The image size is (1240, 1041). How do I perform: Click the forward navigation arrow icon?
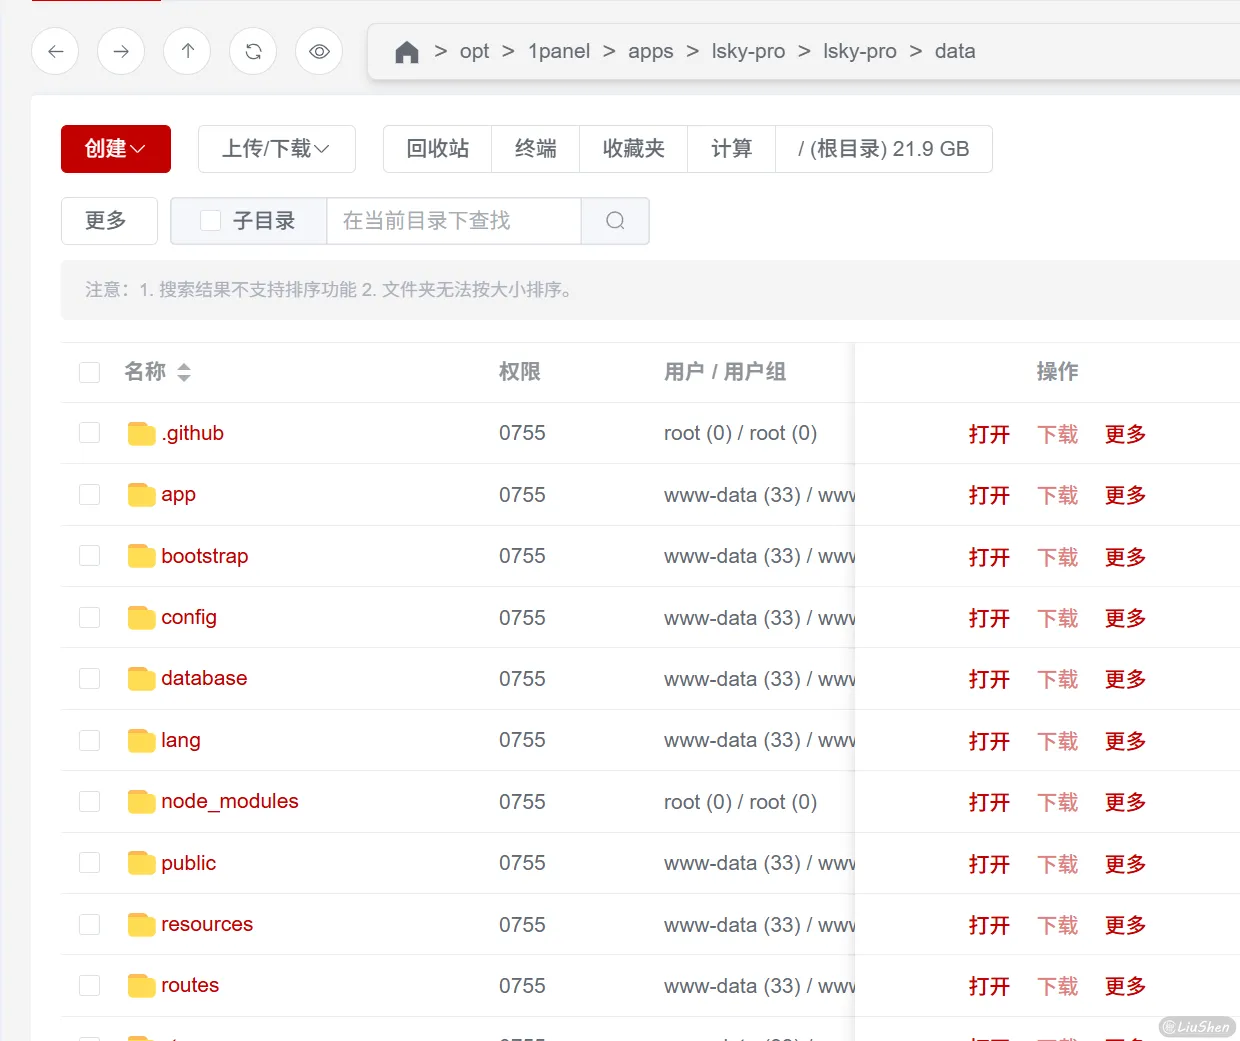click(121, 51)
